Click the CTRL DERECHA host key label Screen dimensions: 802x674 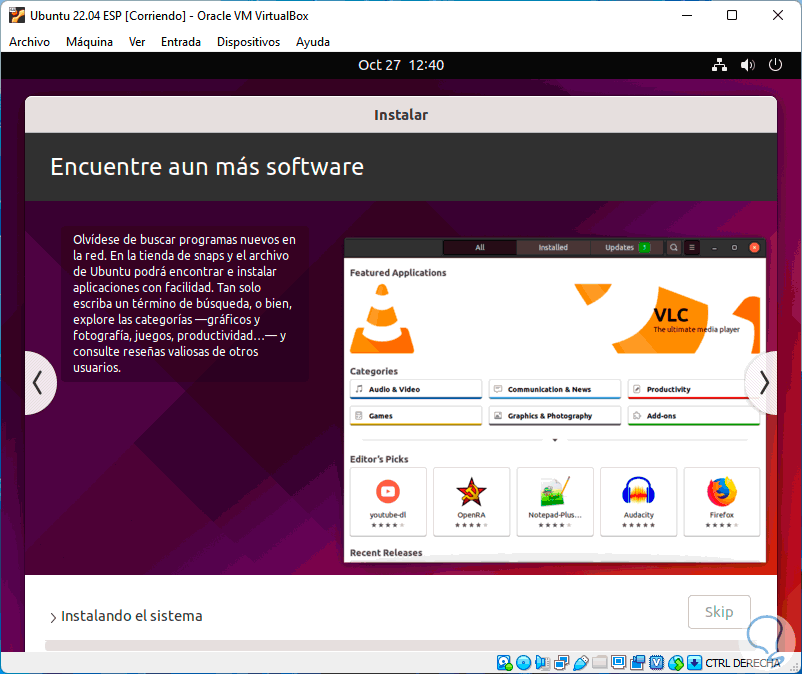coord(743,663)
